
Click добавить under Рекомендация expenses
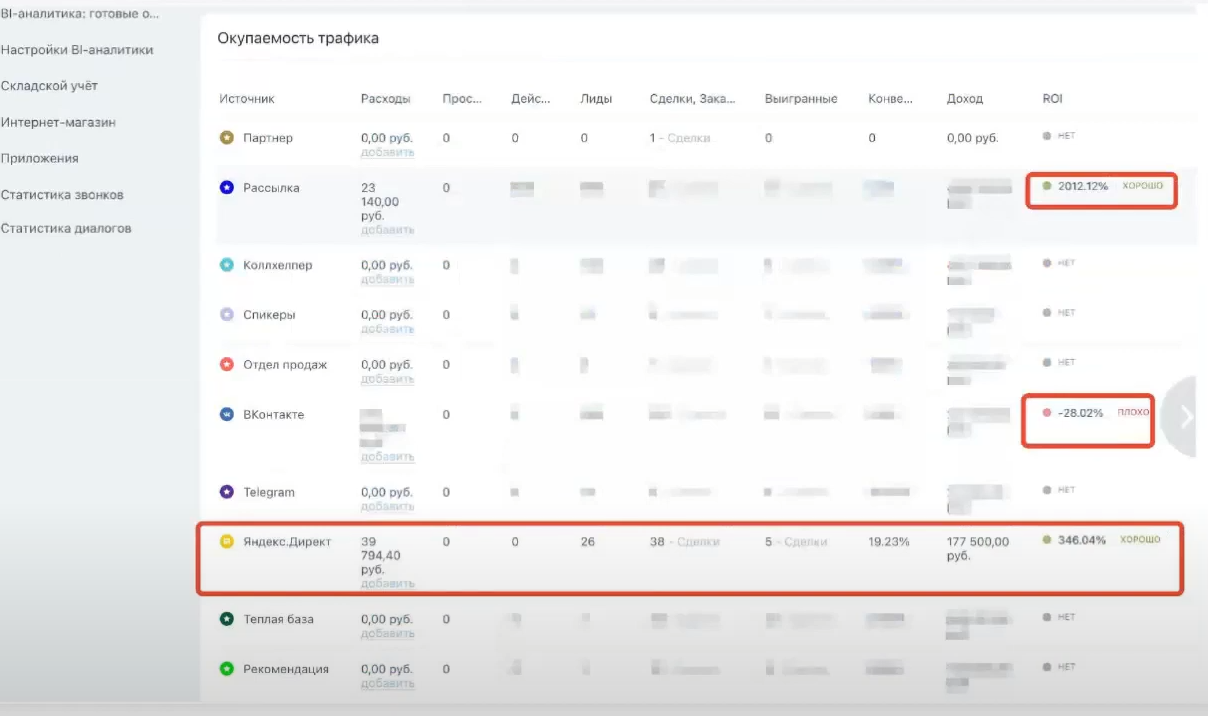coord(387,683)
